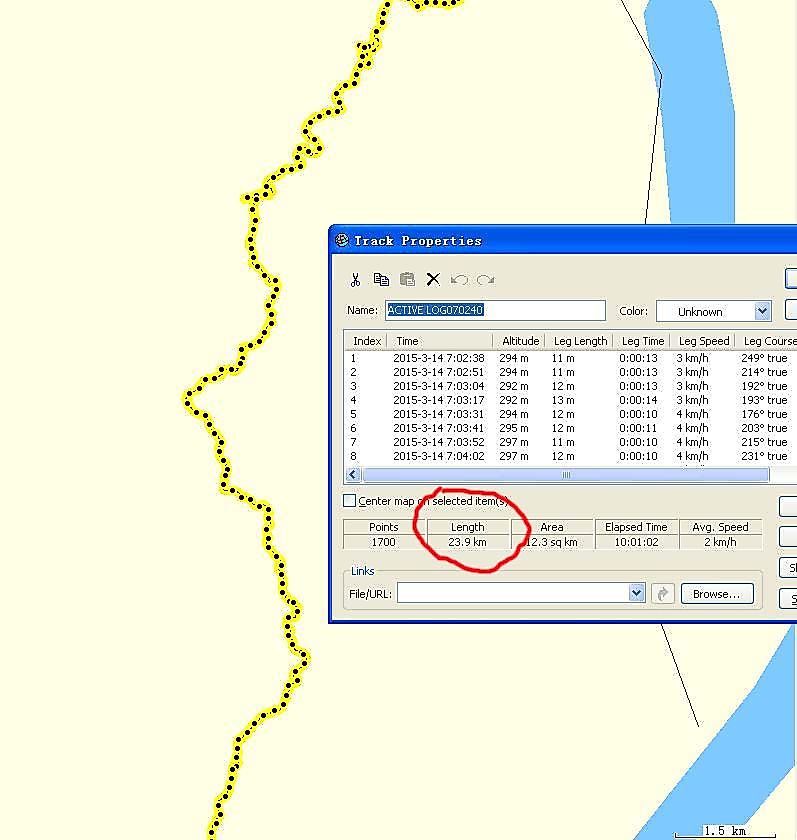The width and height of the screenshot is (797, 840).
Task: Click the Delete X icon
Action: pyautogui.click(x=433, y=280)
